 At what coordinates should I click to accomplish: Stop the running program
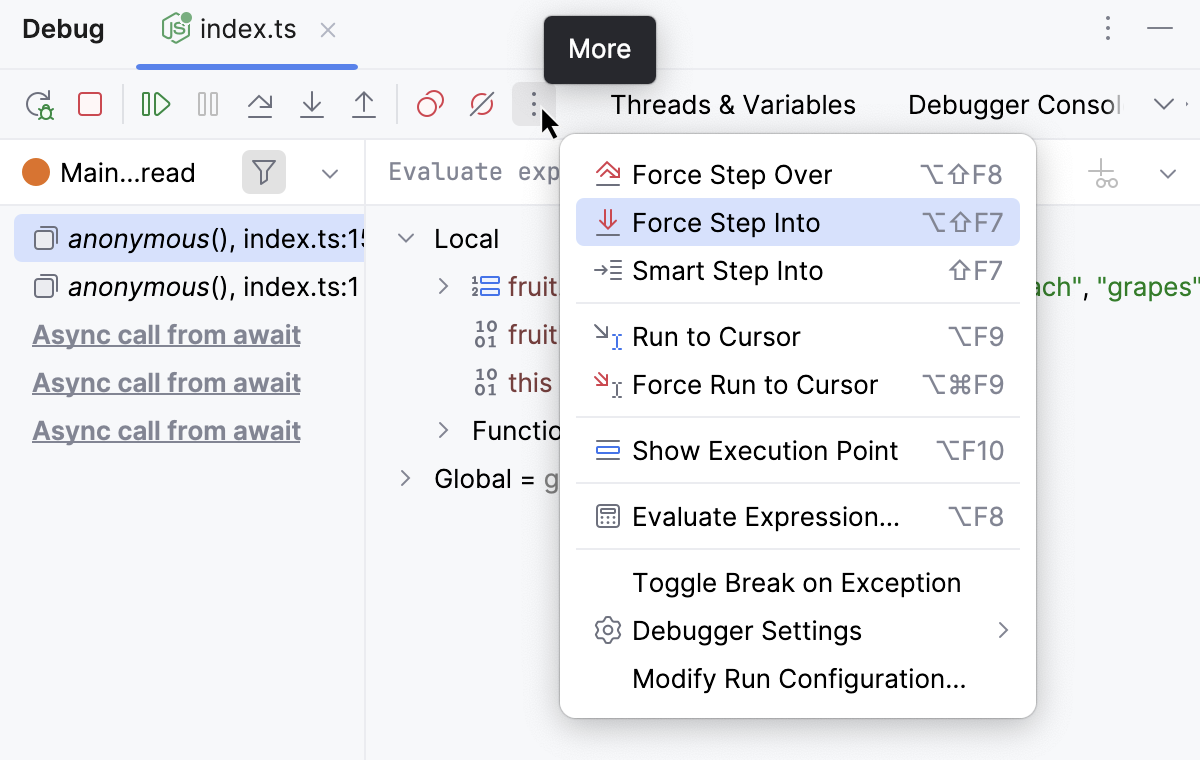pos(89,104)
